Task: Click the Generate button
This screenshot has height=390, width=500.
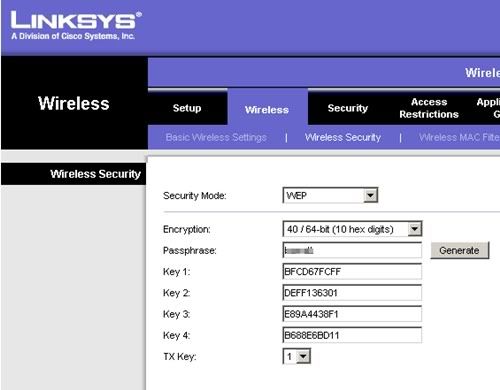Action: (x=460, y=250)
